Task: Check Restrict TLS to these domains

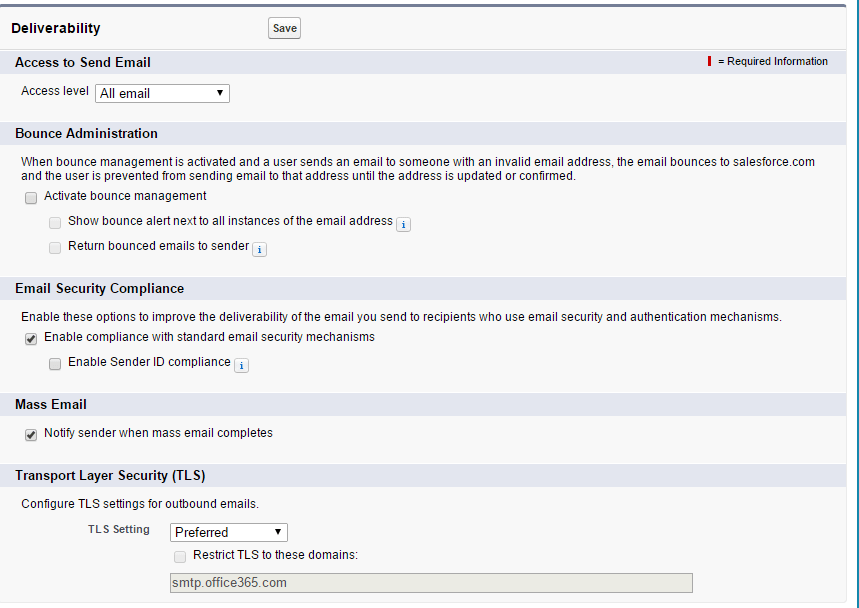Action: click(x=179, y=556)
